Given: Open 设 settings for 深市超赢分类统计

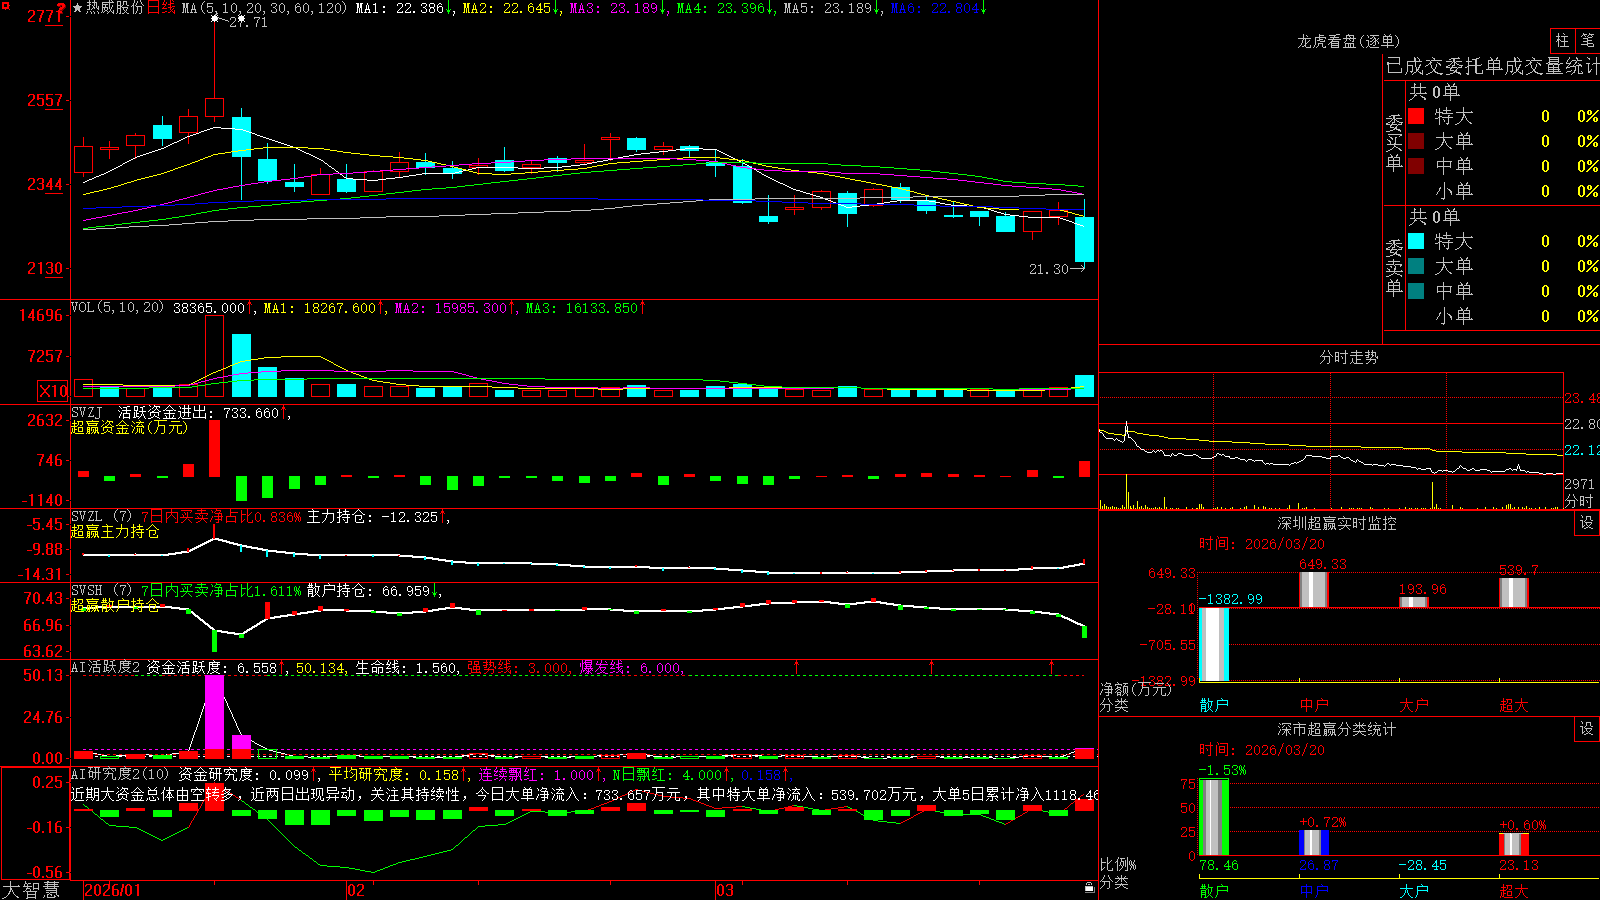Looking at the screenshot, I should pos(1586,729).
